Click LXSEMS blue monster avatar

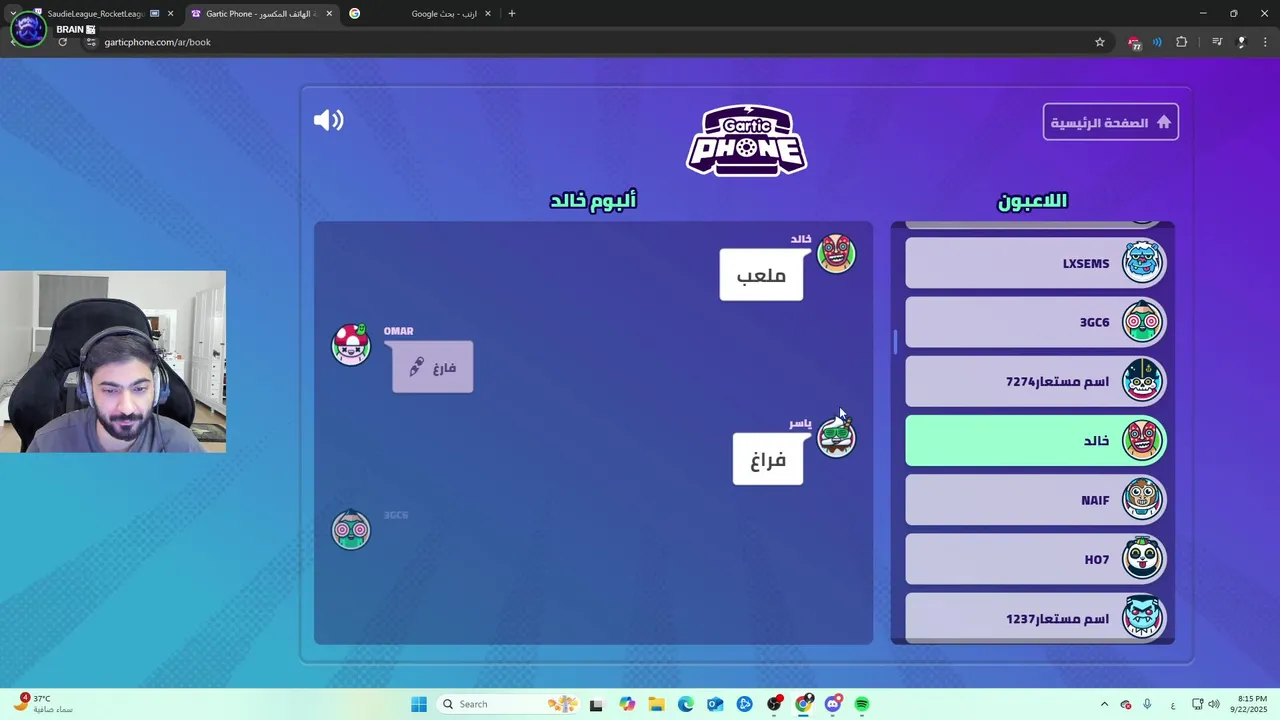tap(1142, 263)
